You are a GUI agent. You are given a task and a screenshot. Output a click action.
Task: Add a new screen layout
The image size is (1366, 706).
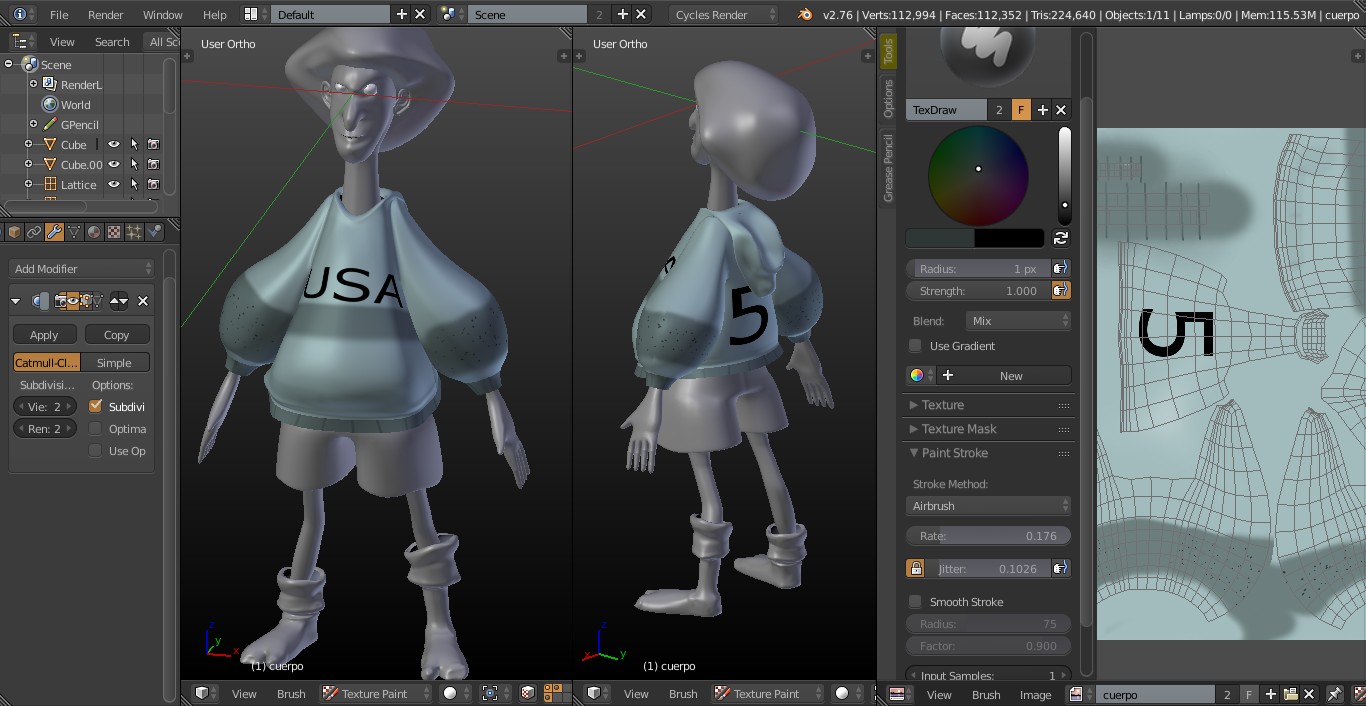(x=402, y=14)
